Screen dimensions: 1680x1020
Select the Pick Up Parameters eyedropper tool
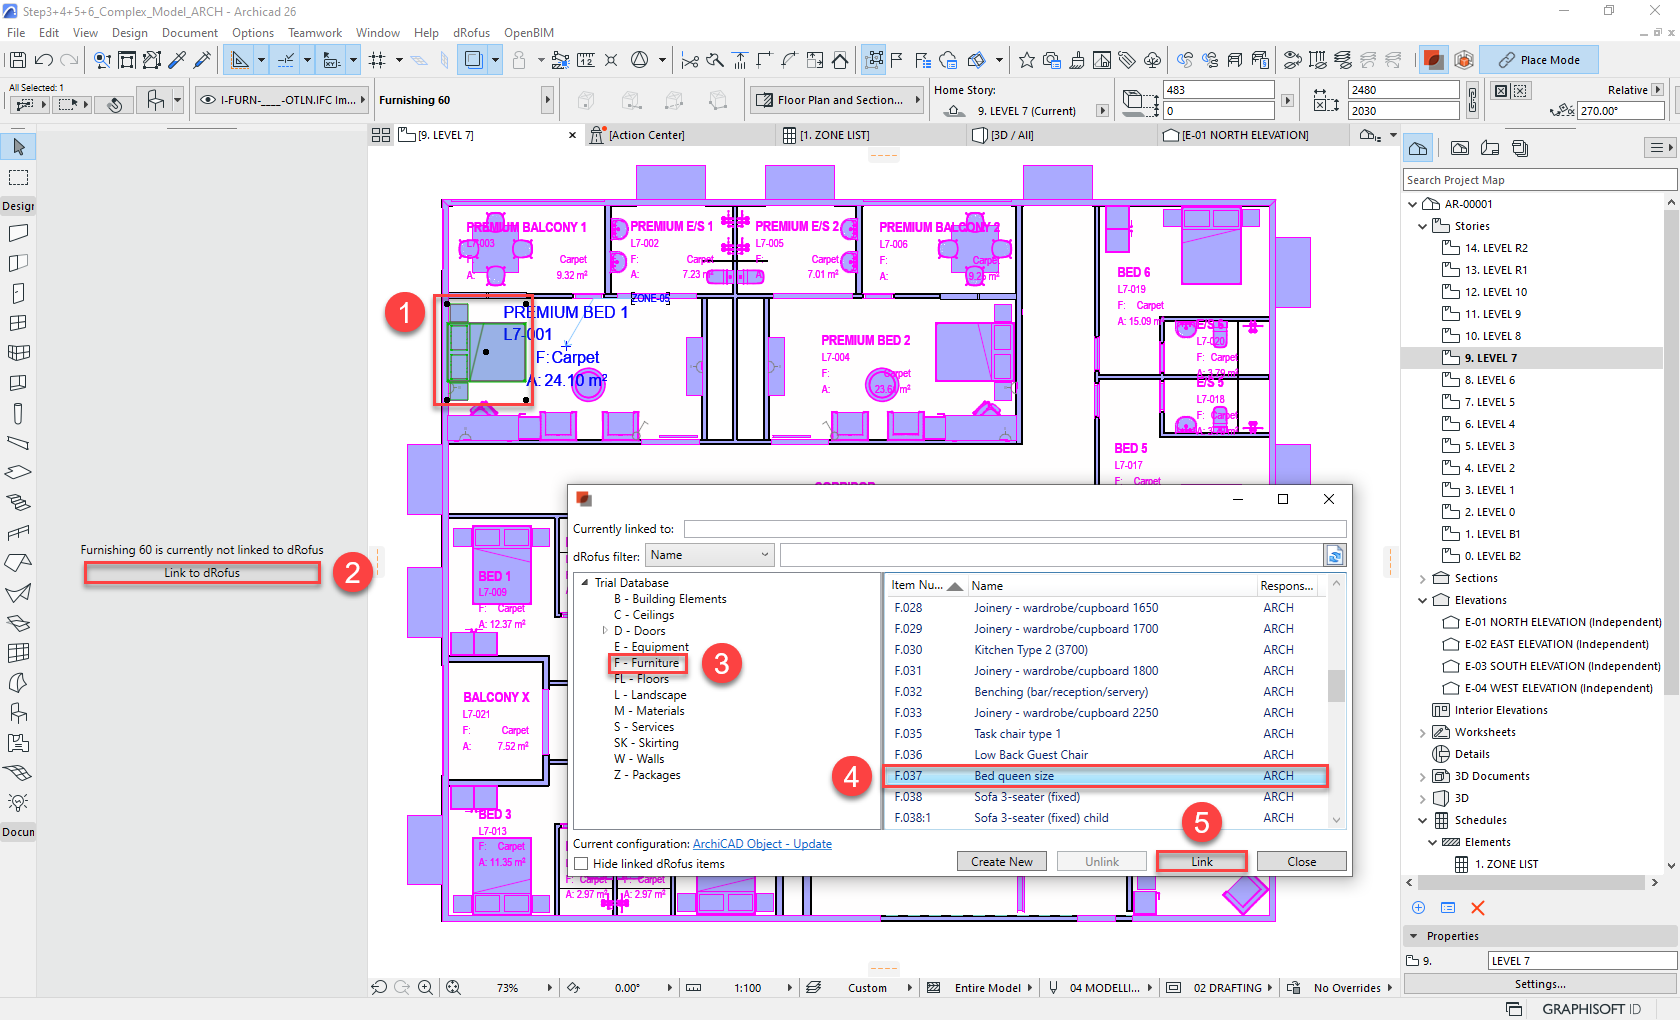pos(176,60)
